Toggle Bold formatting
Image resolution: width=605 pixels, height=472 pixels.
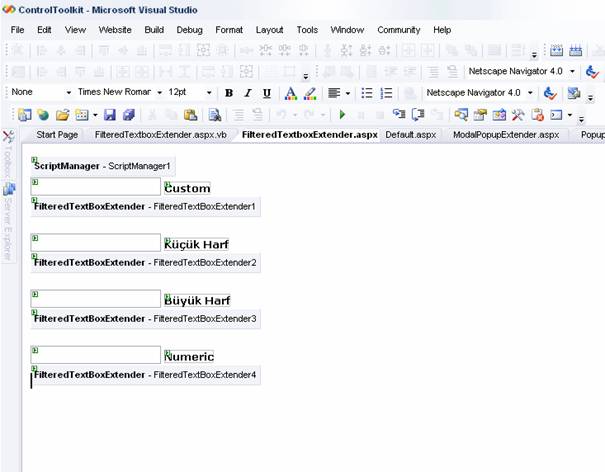click(229, 93)
